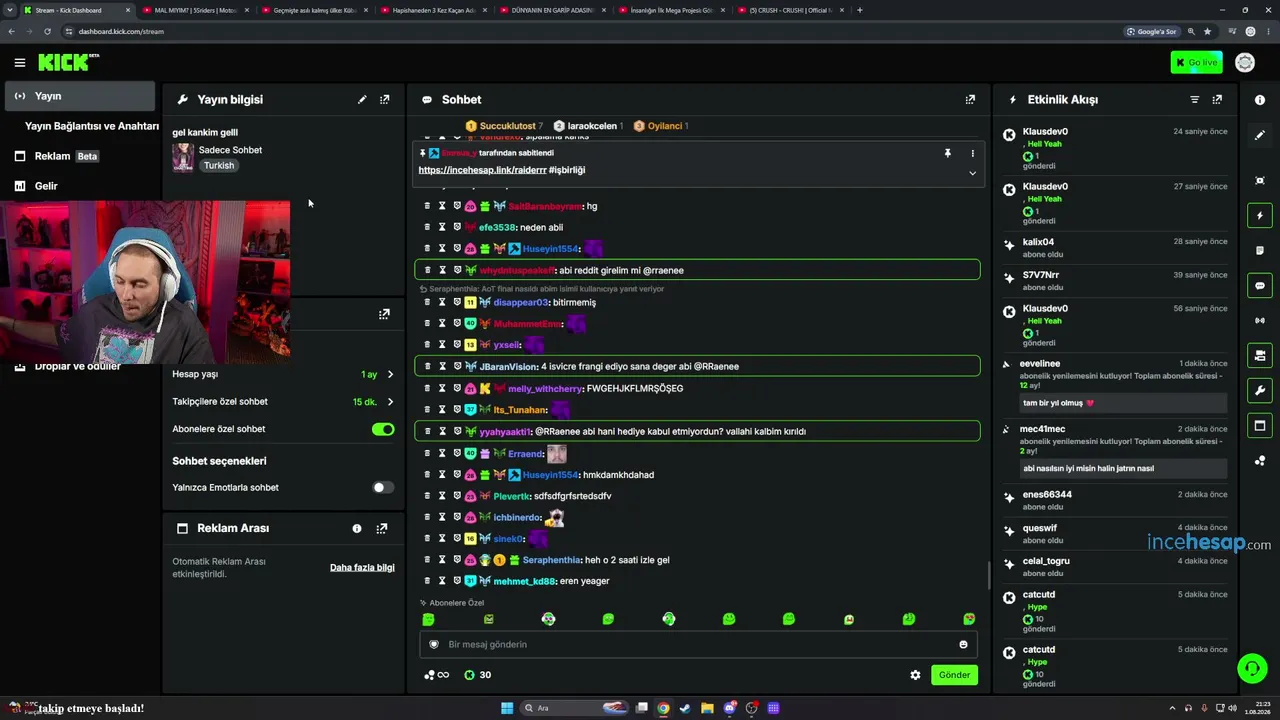Open Yayın Bağlantısı ve Anahtarı page
This screenshot has width=1280, height=720.
pos(92,126)
